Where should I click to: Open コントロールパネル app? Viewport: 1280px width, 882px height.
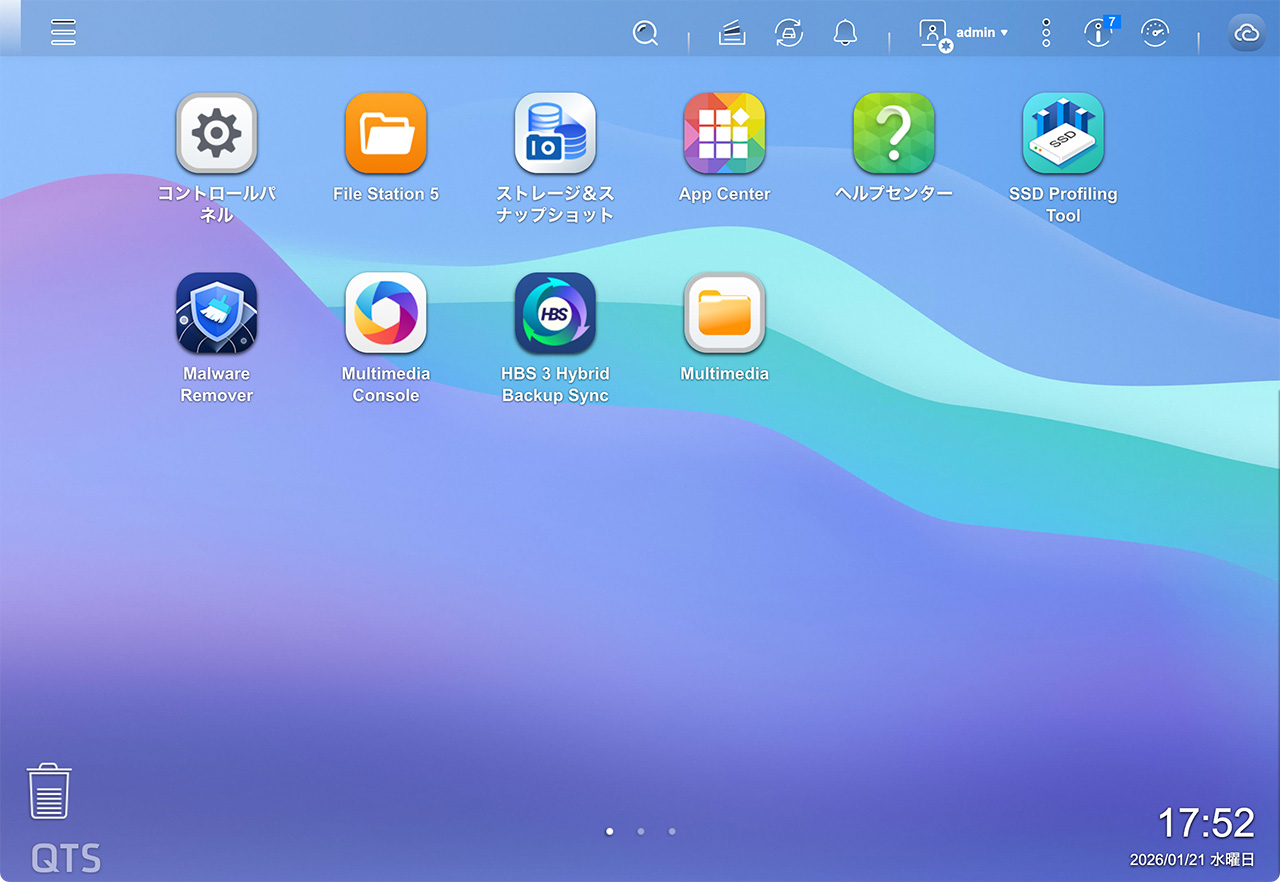(x=216, y=134)
